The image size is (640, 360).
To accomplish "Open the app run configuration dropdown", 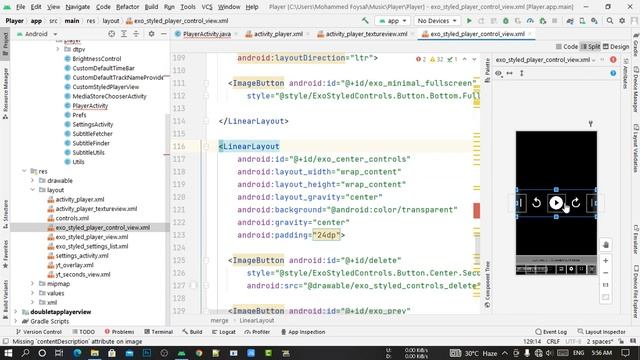I will (393, 21).
